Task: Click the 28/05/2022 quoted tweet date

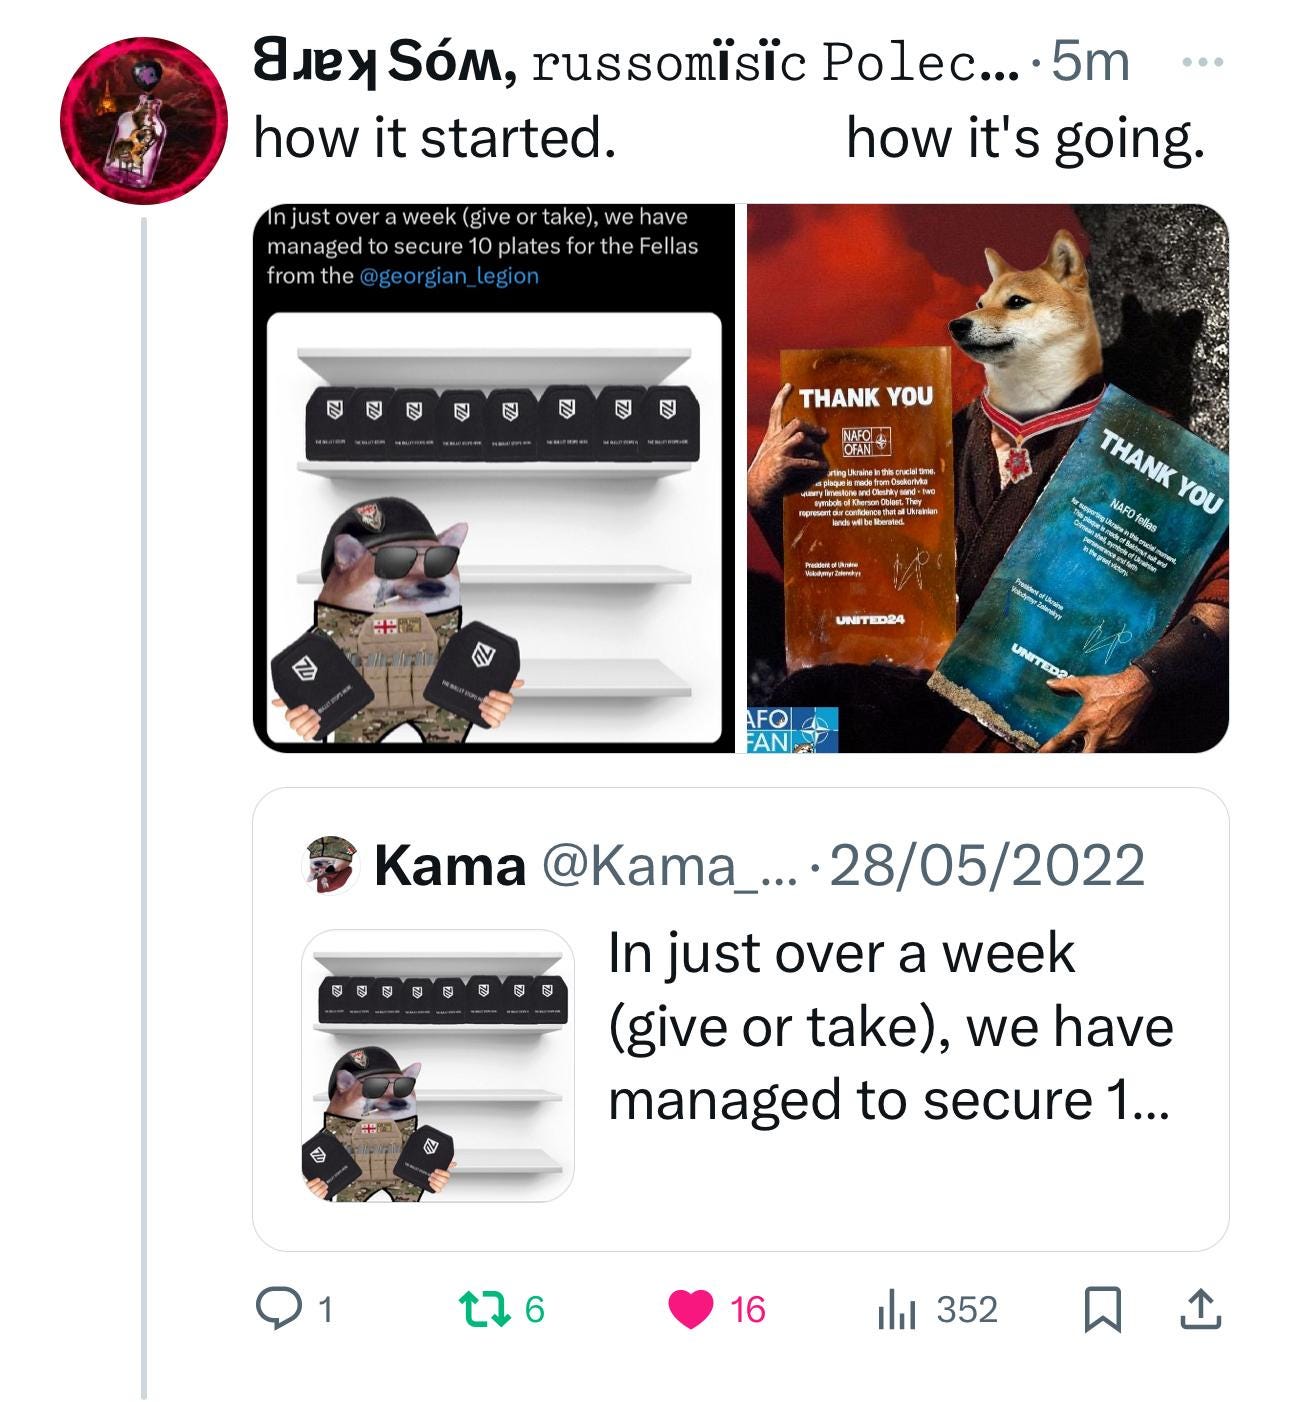Action: click(x=987, y=865)
